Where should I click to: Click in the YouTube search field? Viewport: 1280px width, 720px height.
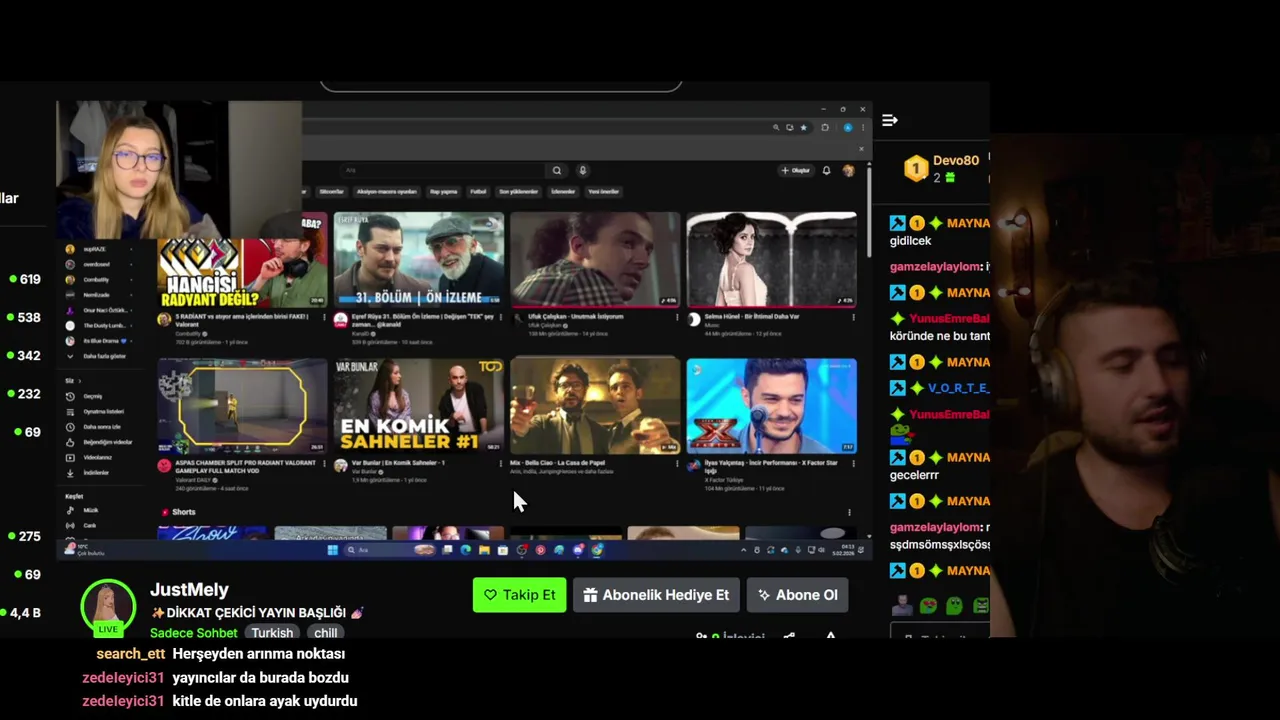coord(442,170)
